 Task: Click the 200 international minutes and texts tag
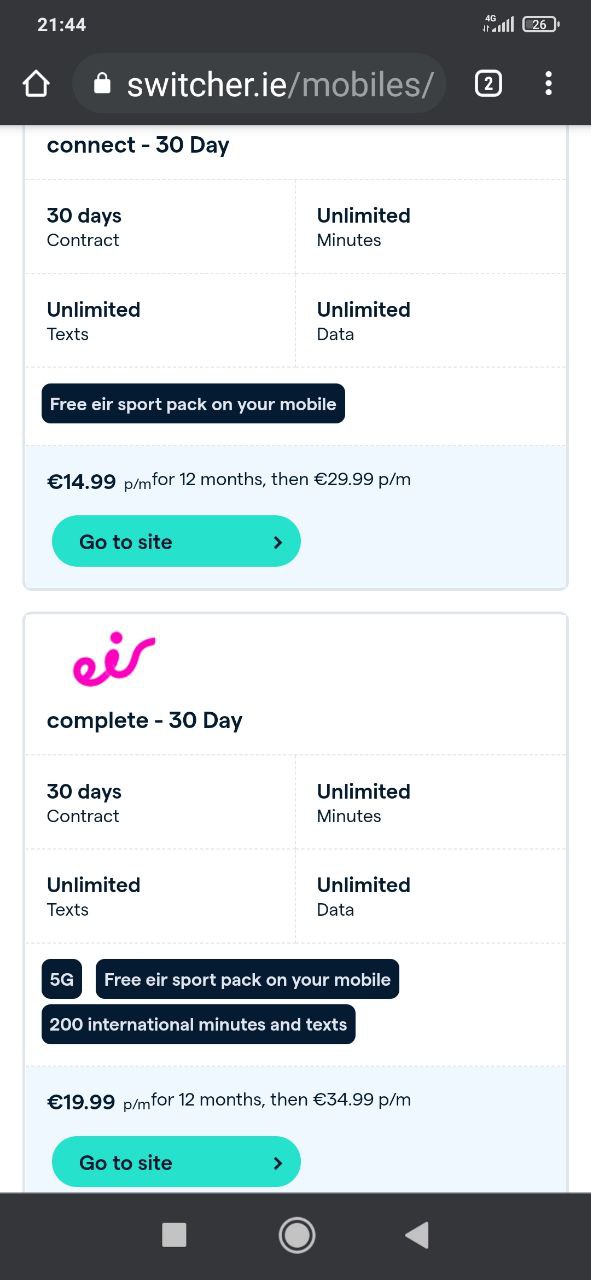coord(198,1024)
